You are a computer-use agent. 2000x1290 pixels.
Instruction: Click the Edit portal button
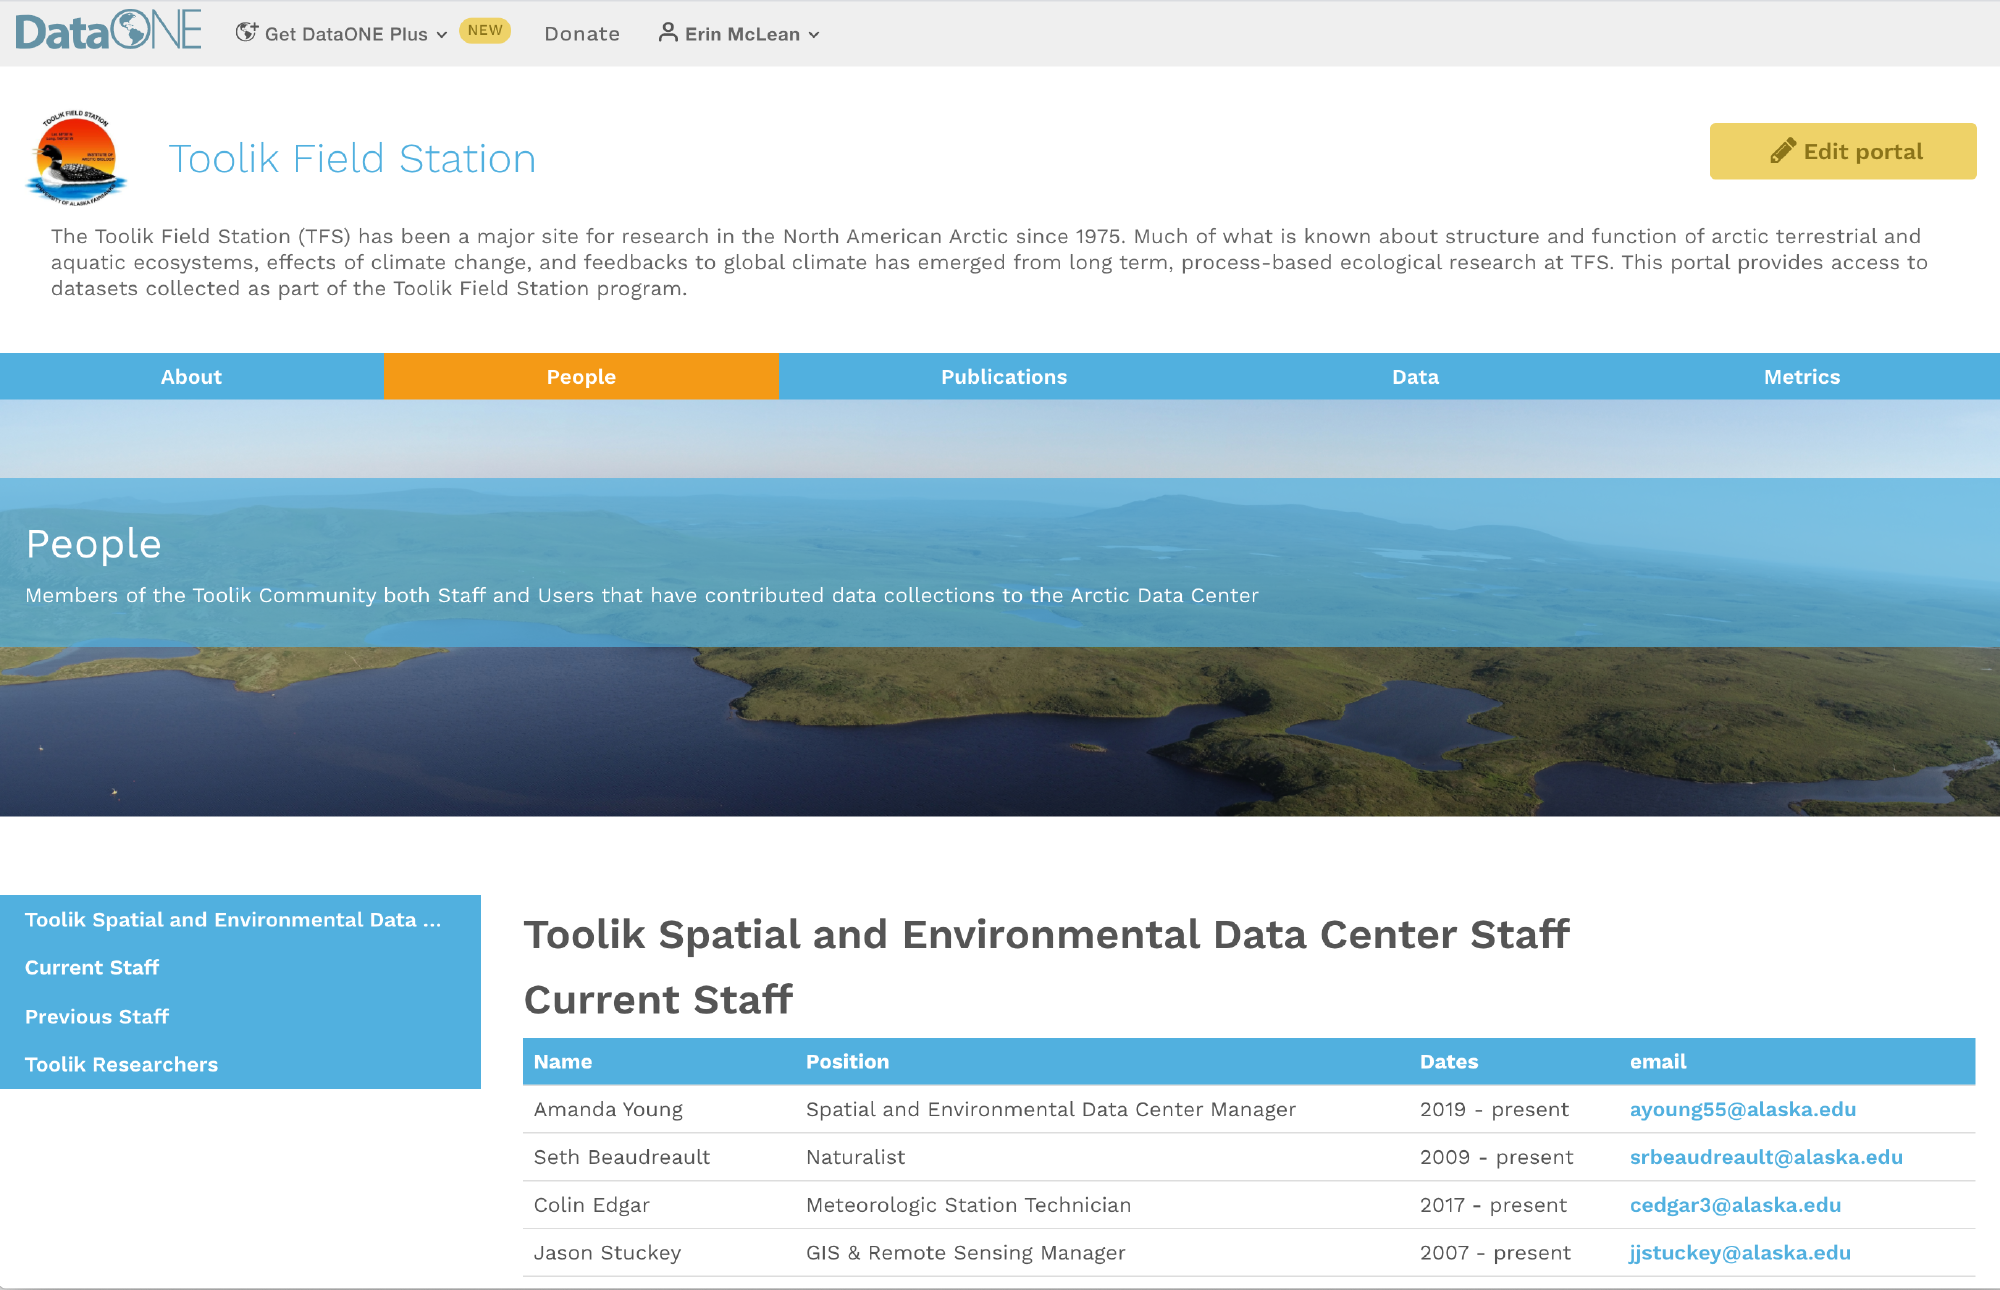pos(1843,151)
